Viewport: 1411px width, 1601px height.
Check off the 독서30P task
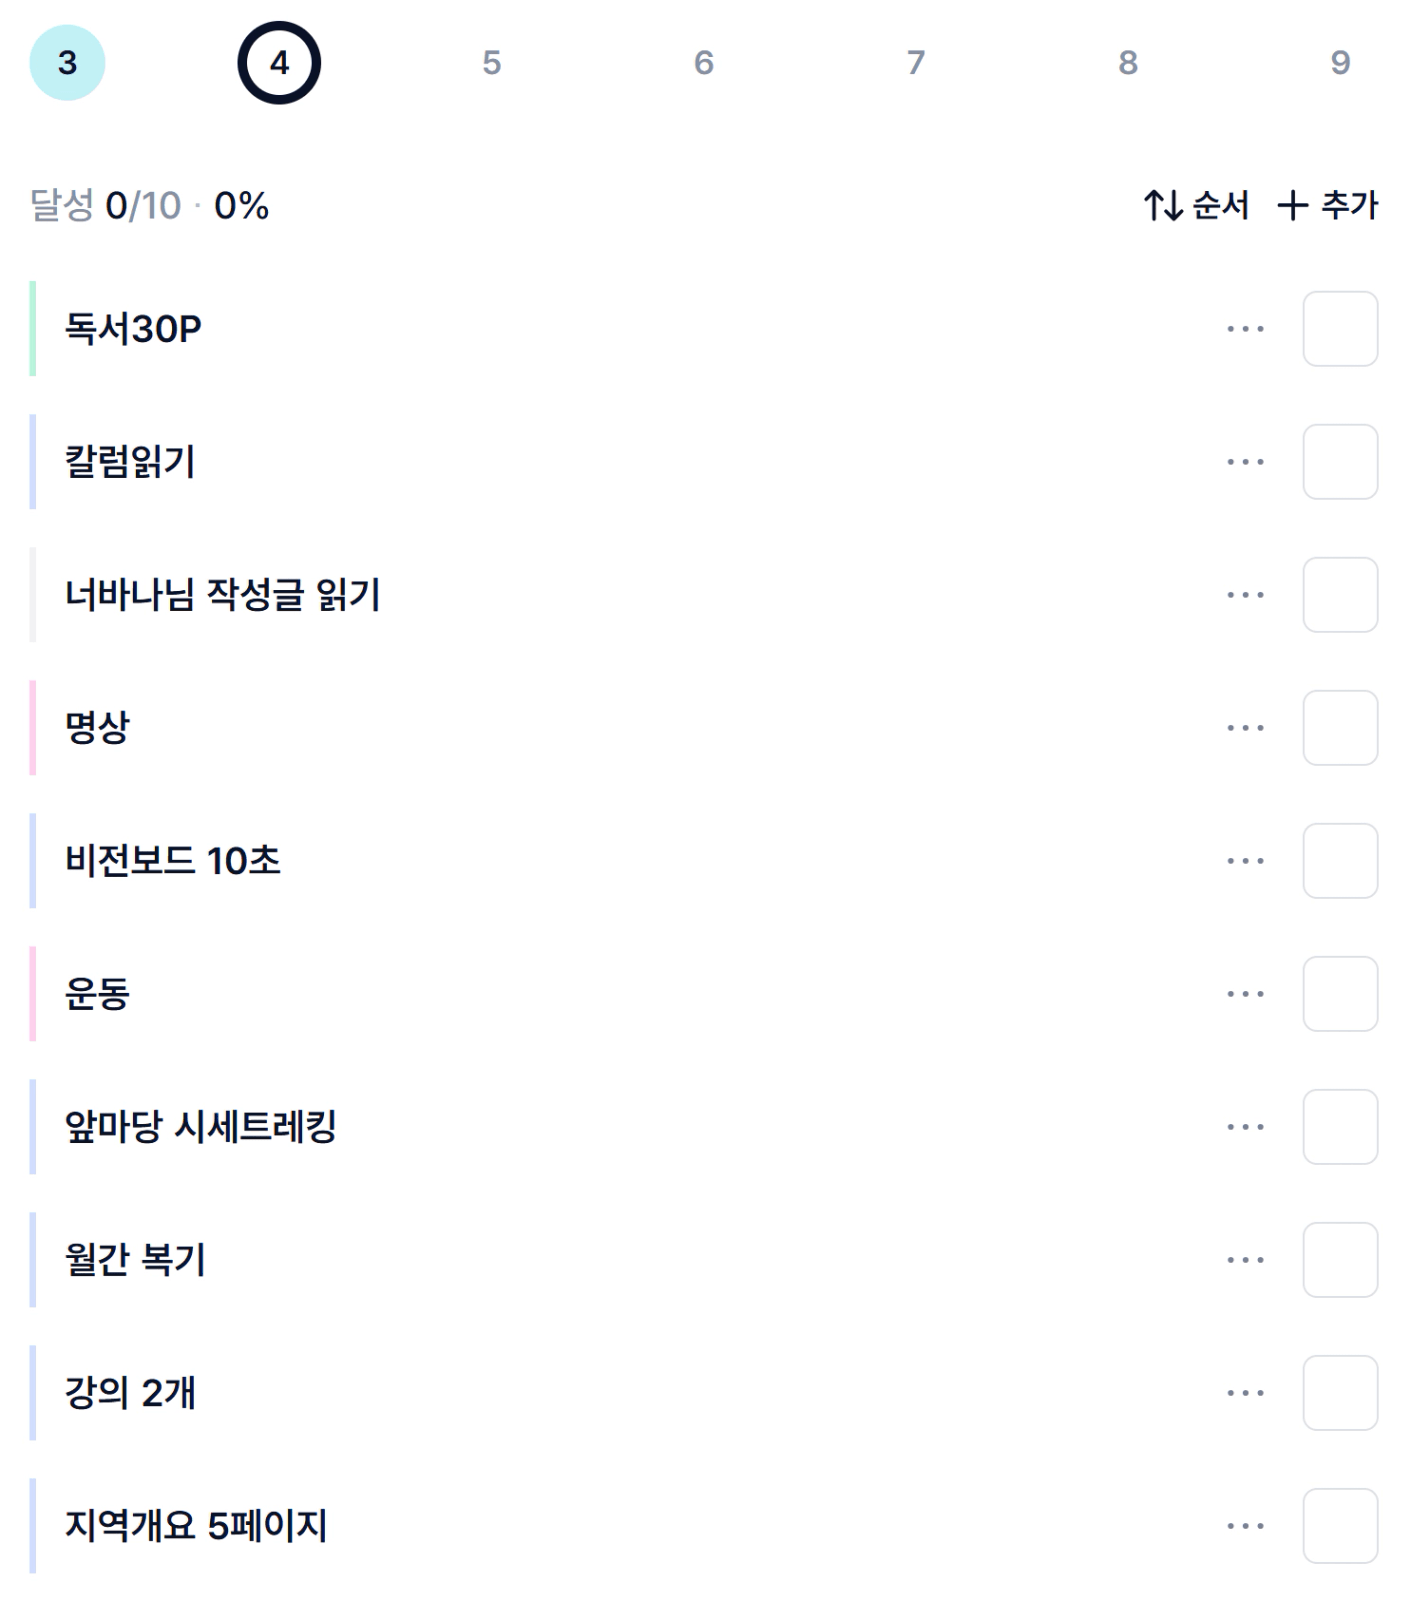pyautogui.click(x=1340, y=329)
